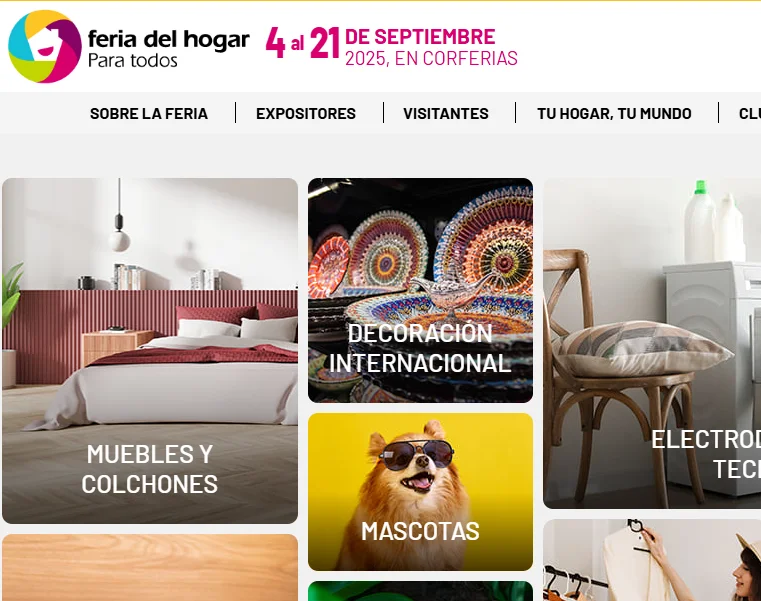Open the Electrodomésticos tile with wooden chair
Viewport: 761px width, 601px height.
(652, 343)
